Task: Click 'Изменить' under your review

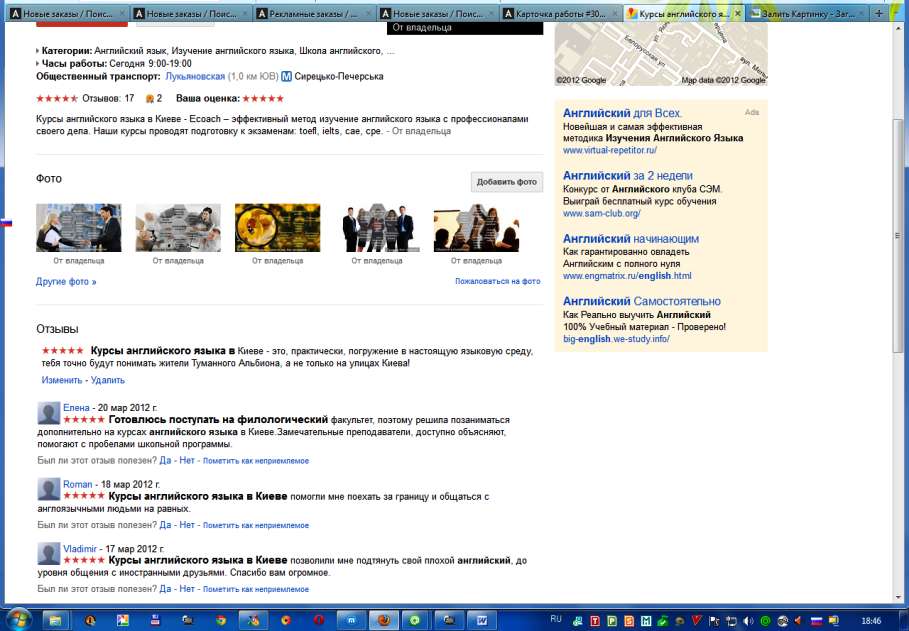Action: (x=61, y=380)
